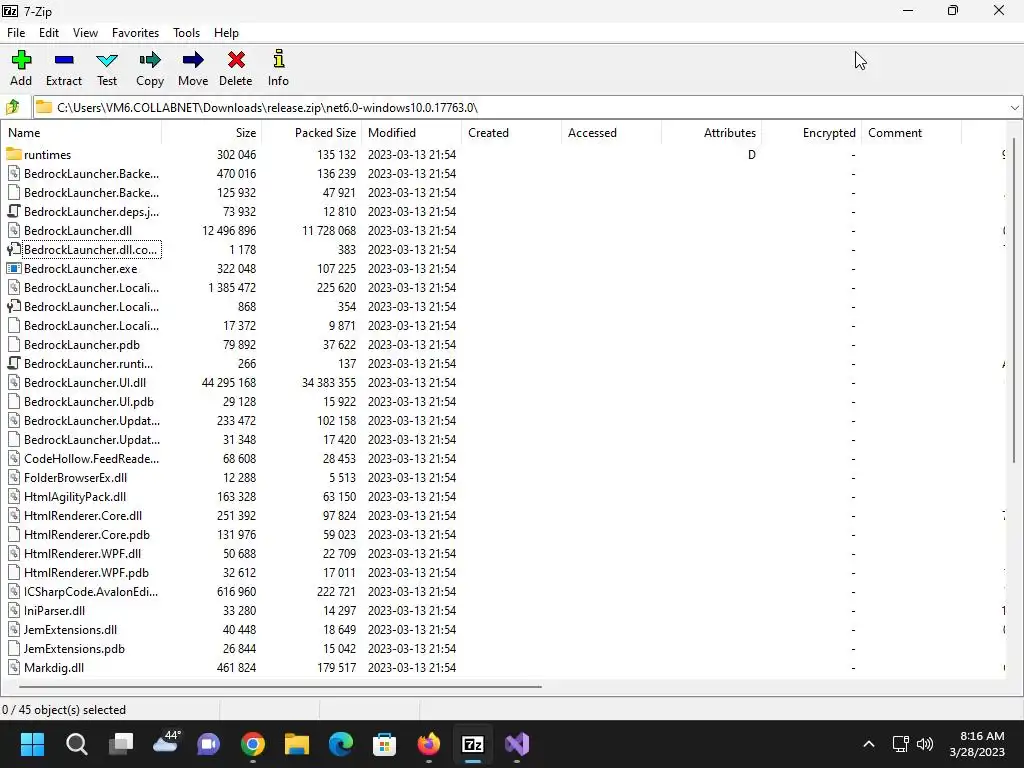Select BedrockLauncher.deps.j... file icon
The width and height of the screenshot is (1024, 768).
pyautogui.click(x=14, y=212)
